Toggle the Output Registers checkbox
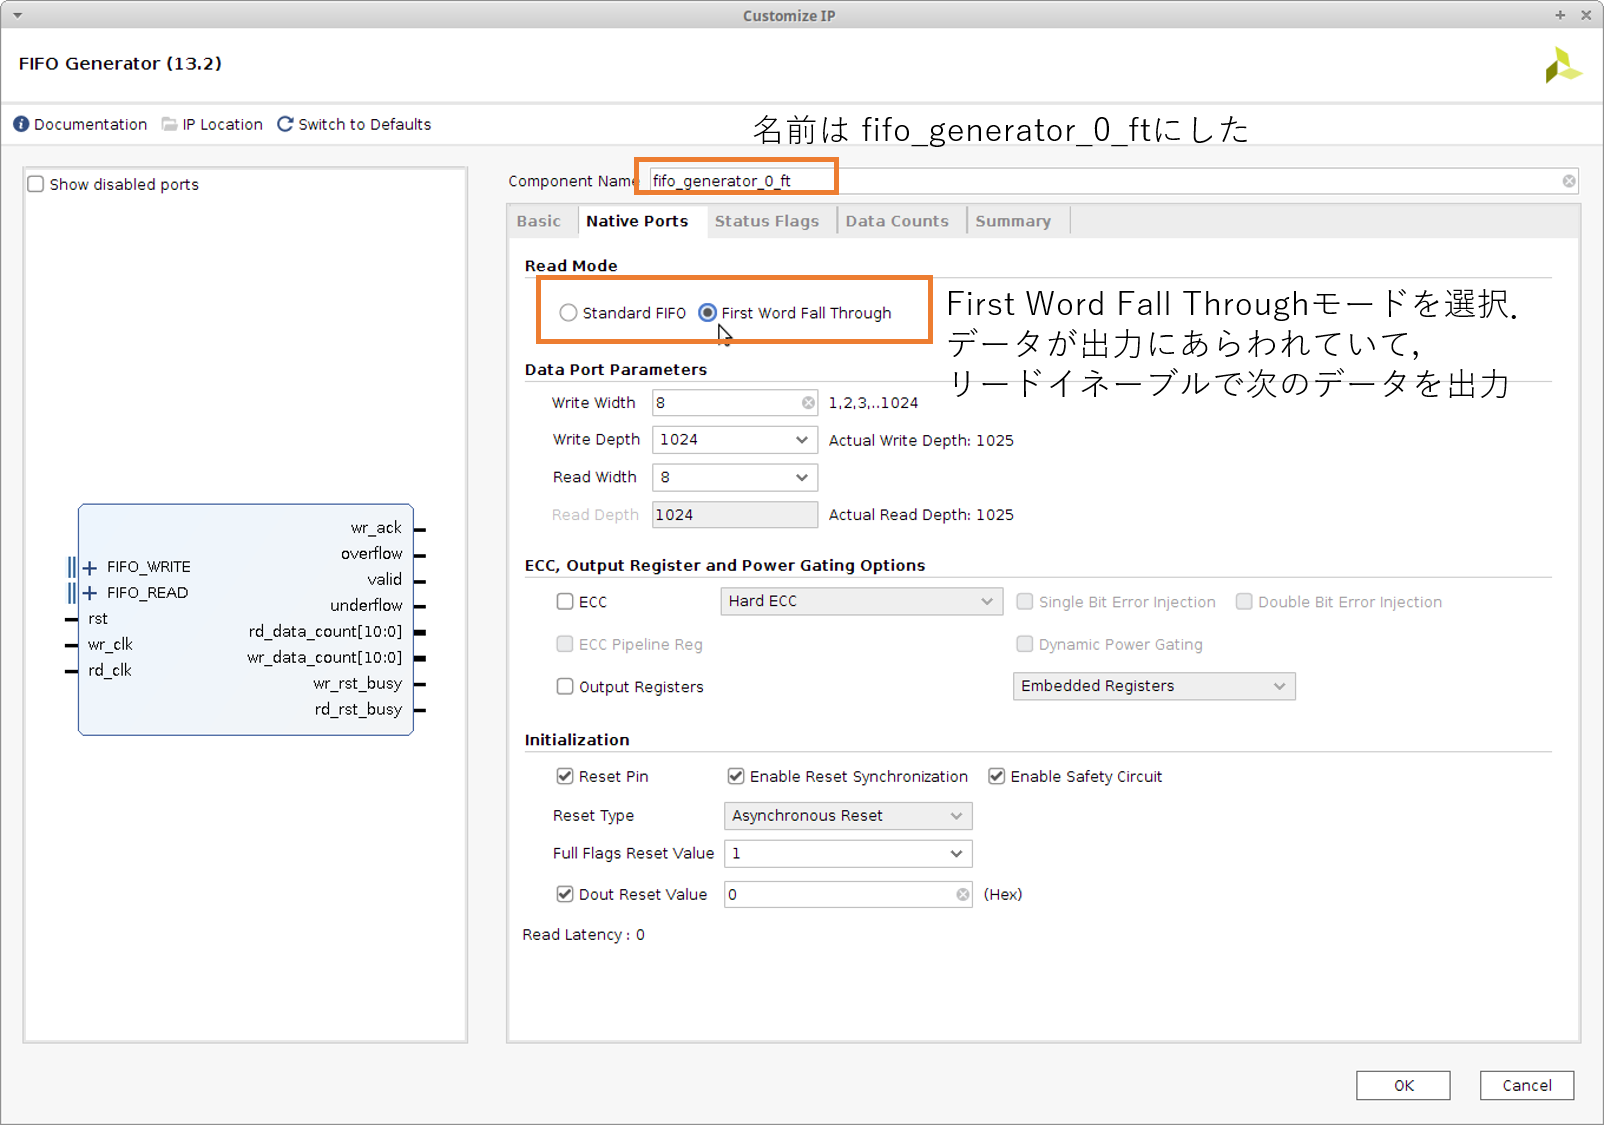The width and height of the screenshot is (1604, 1125). [565, 687]
